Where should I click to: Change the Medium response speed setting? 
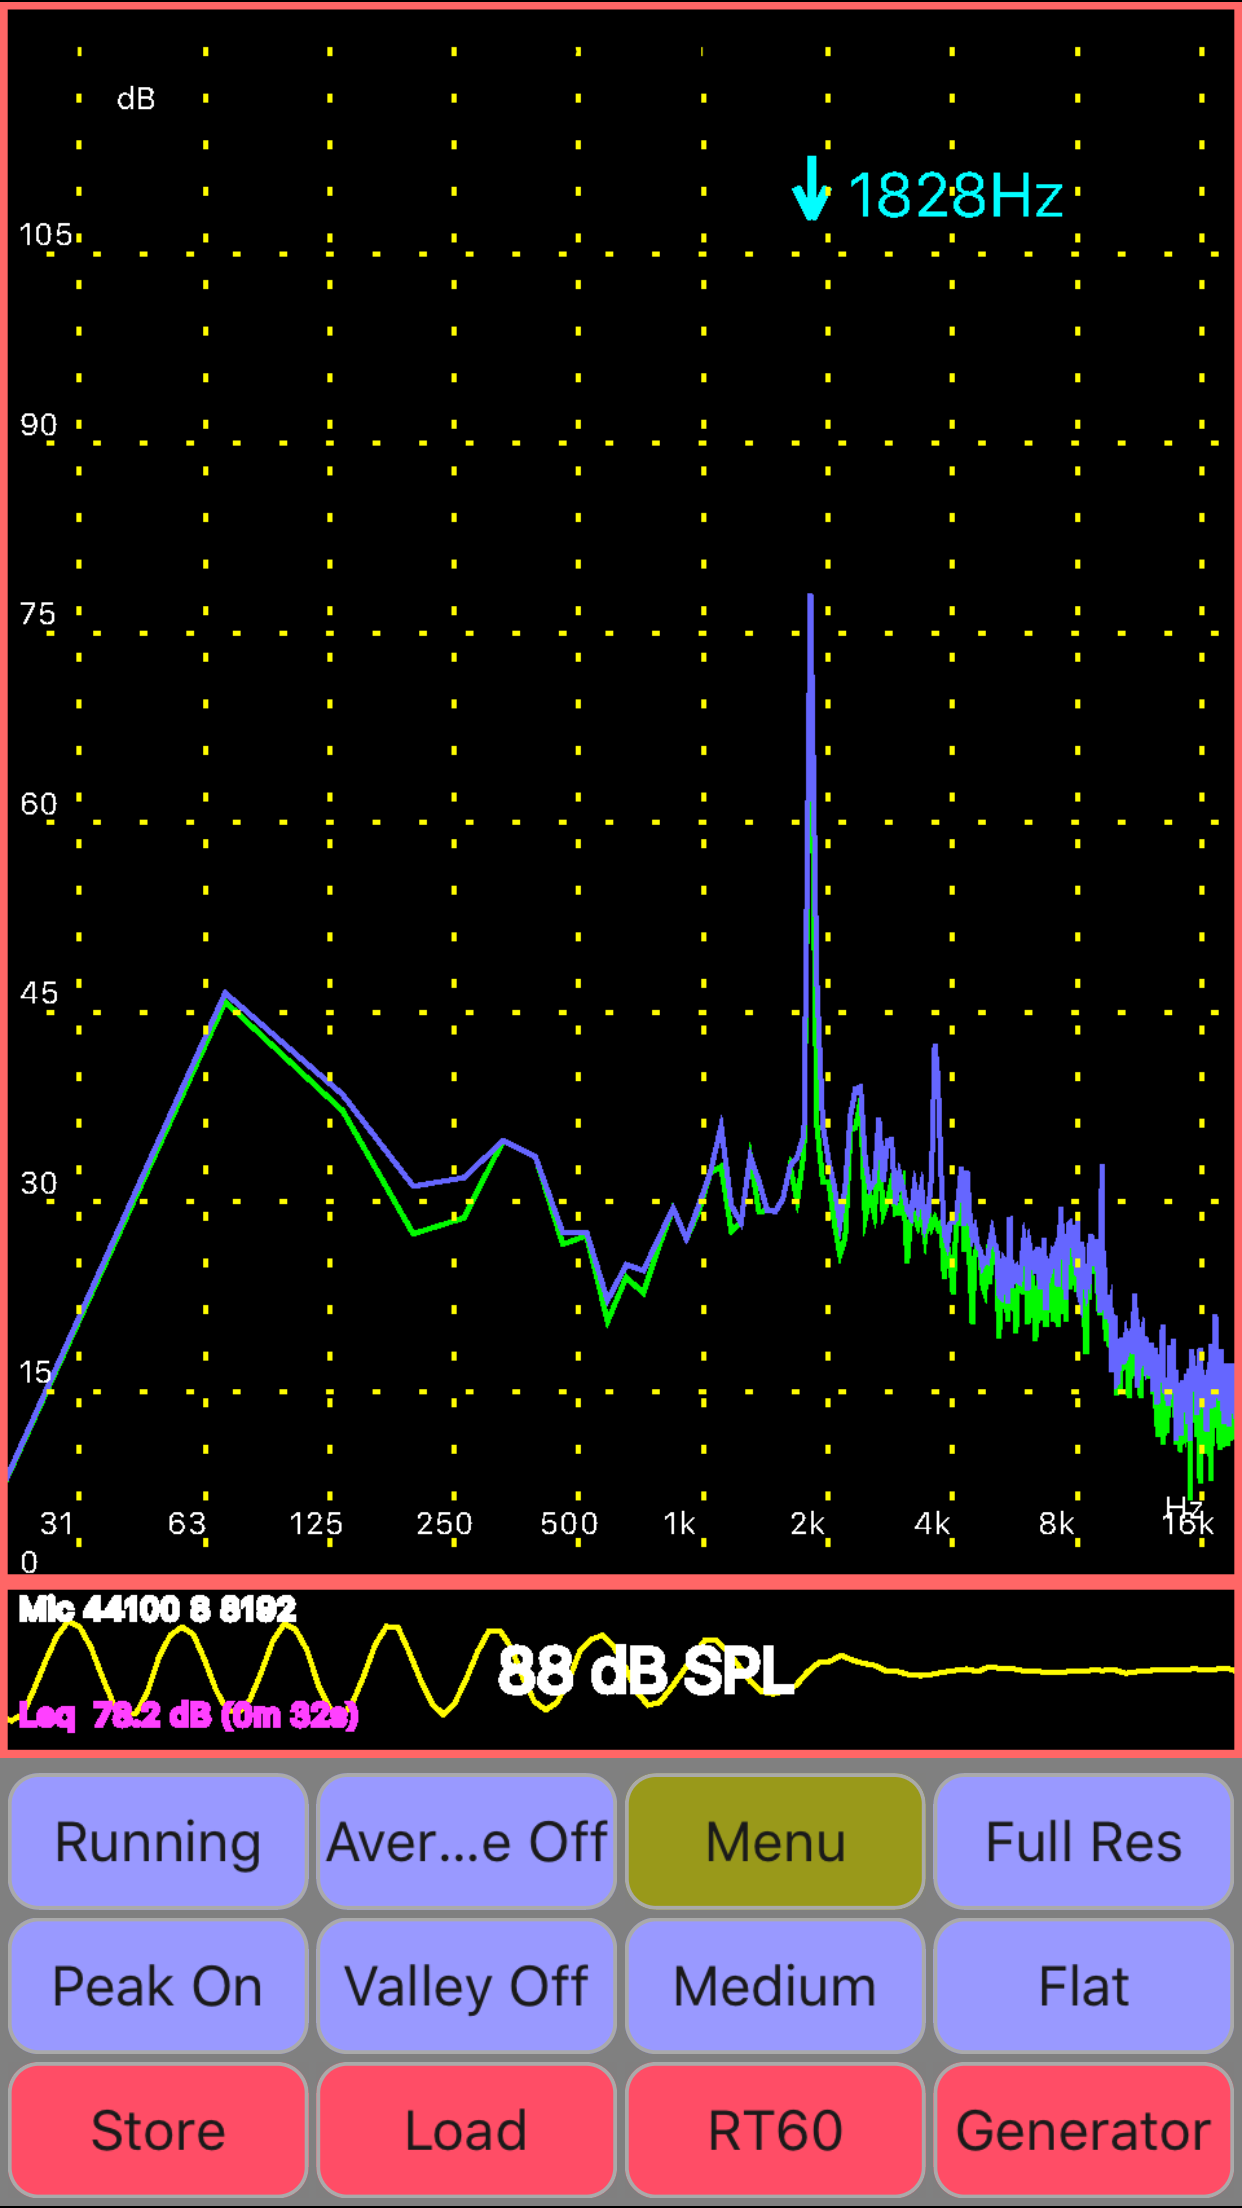[775, 1986]
